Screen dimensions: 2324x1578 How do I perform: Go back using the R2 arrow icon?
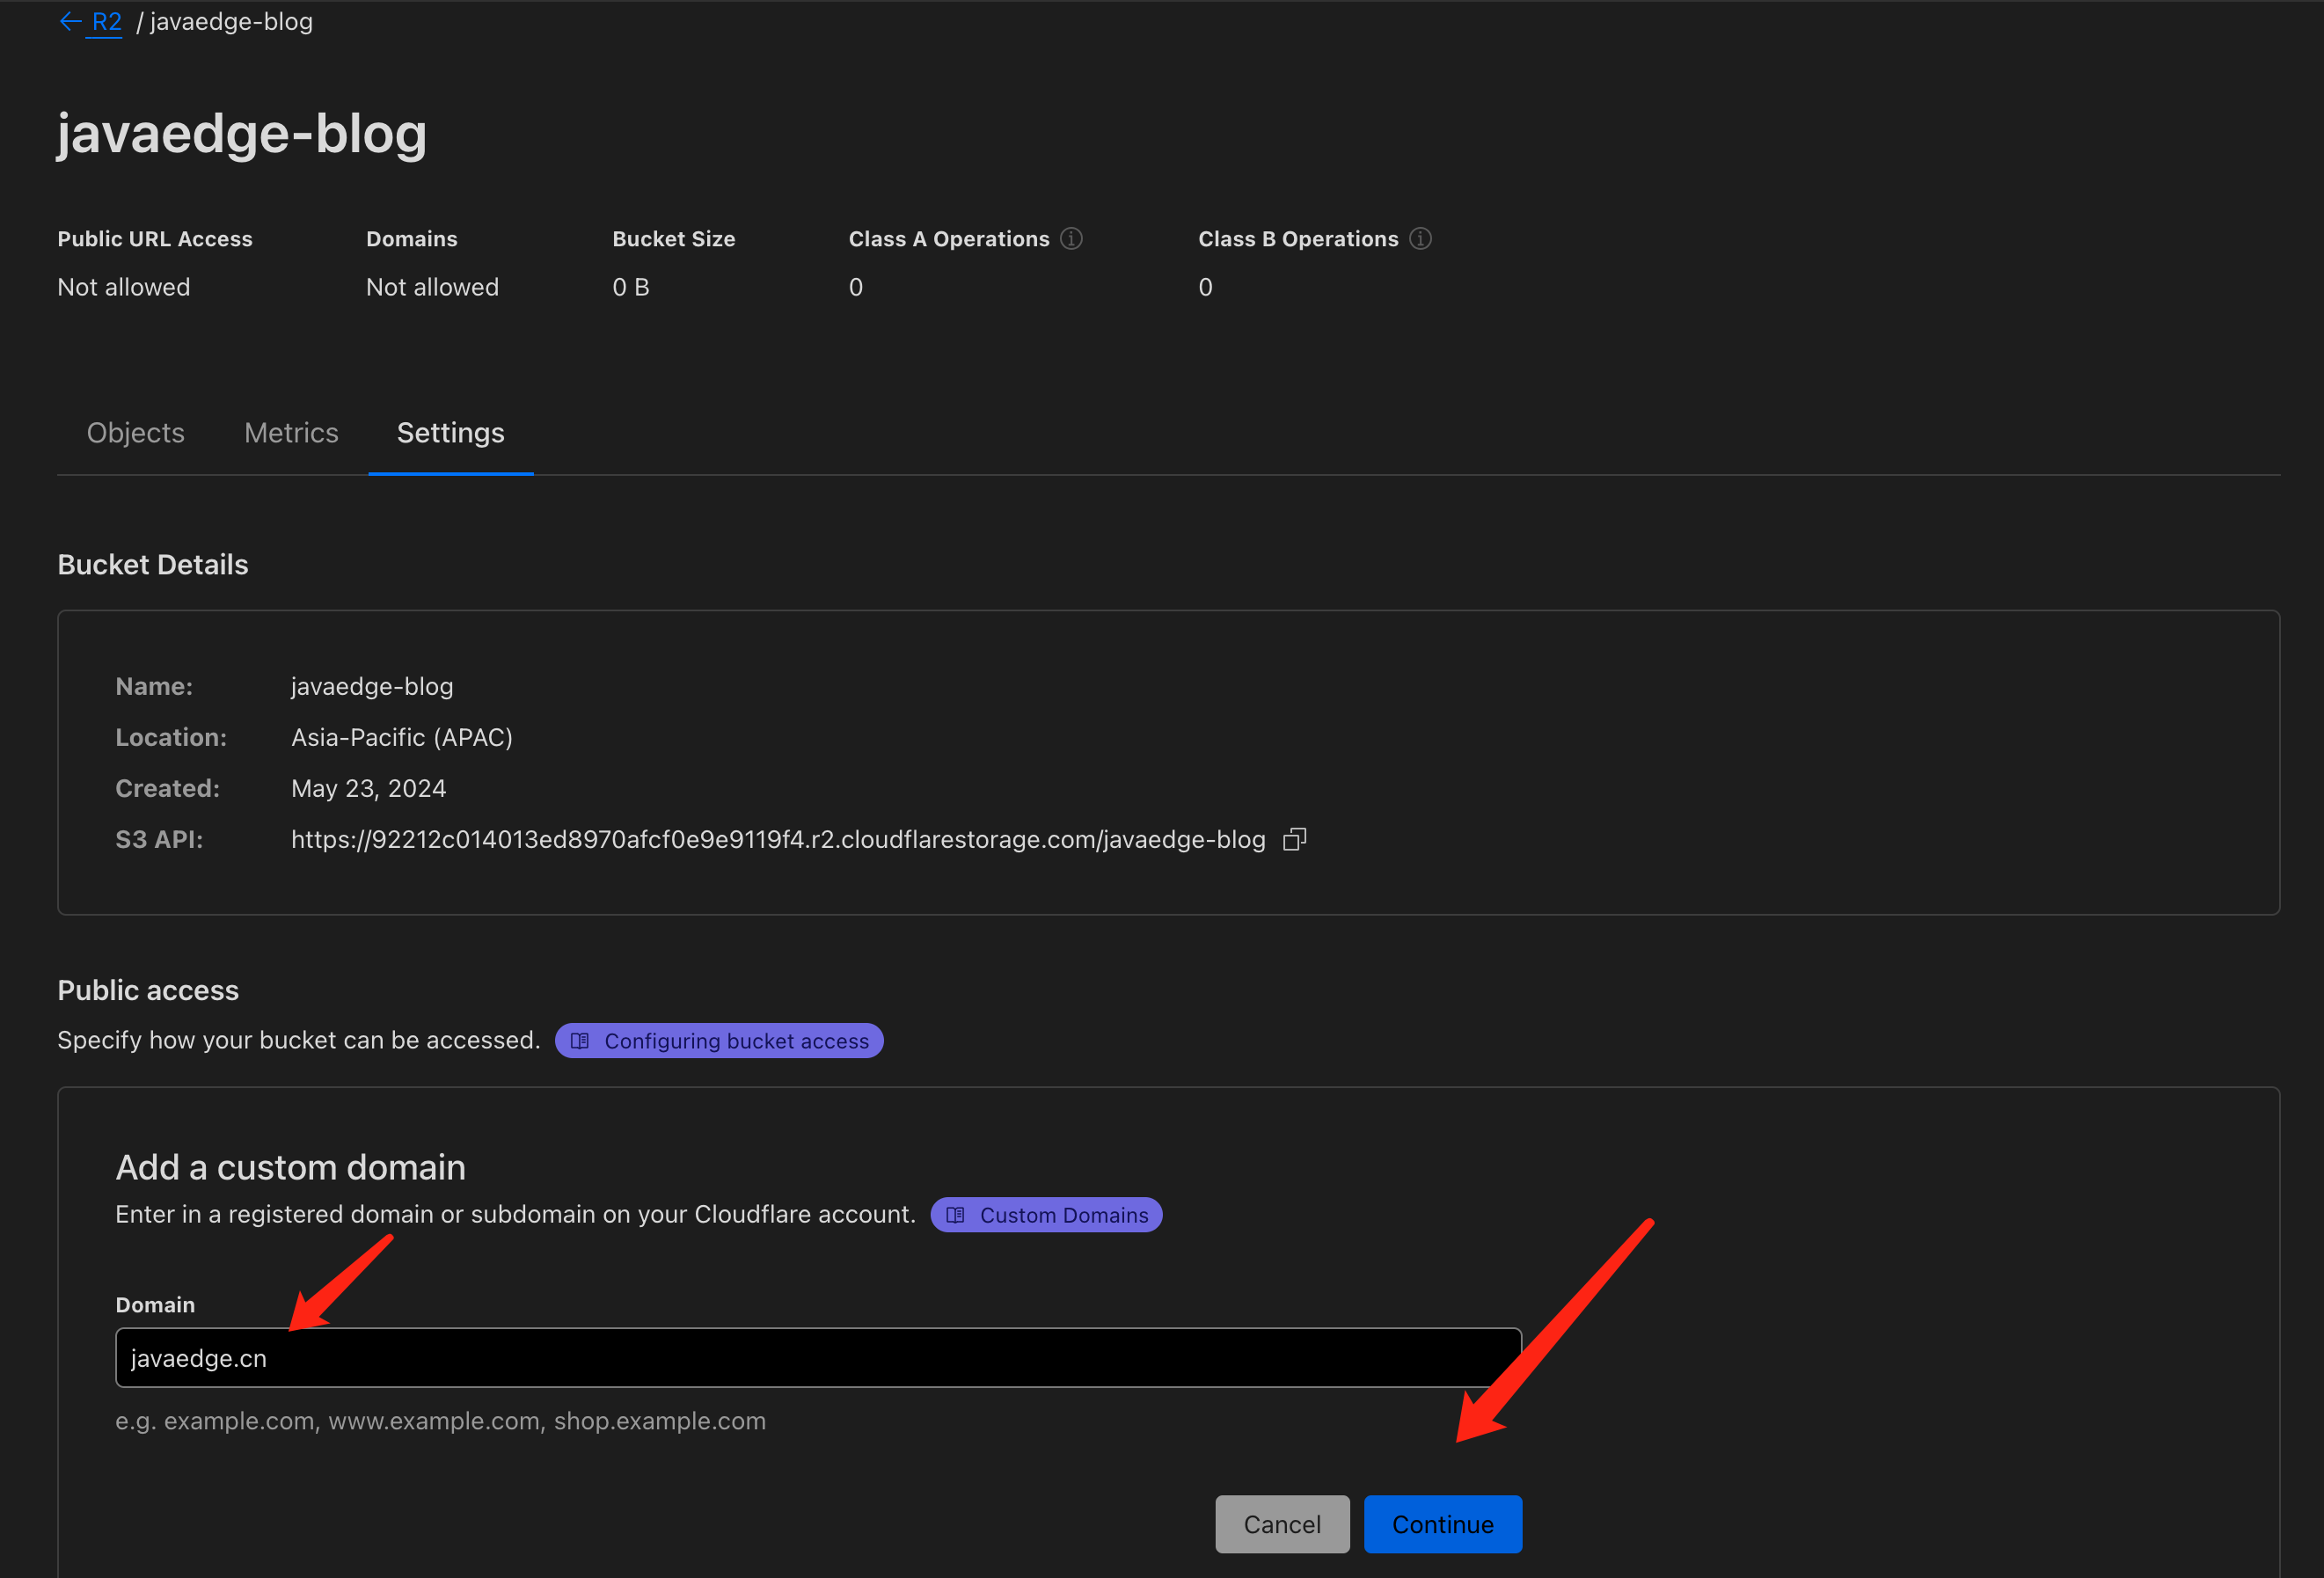[70, 21]
